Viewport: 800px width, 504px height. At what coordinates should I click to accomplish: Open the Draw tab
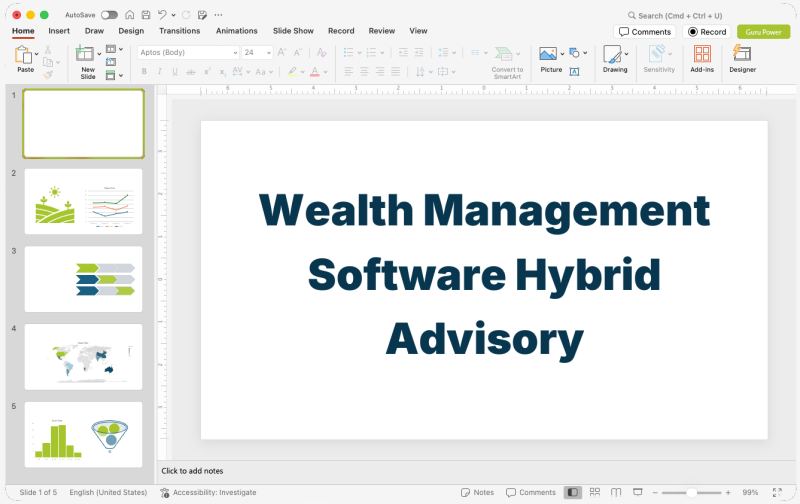click(x=94, y=31)
